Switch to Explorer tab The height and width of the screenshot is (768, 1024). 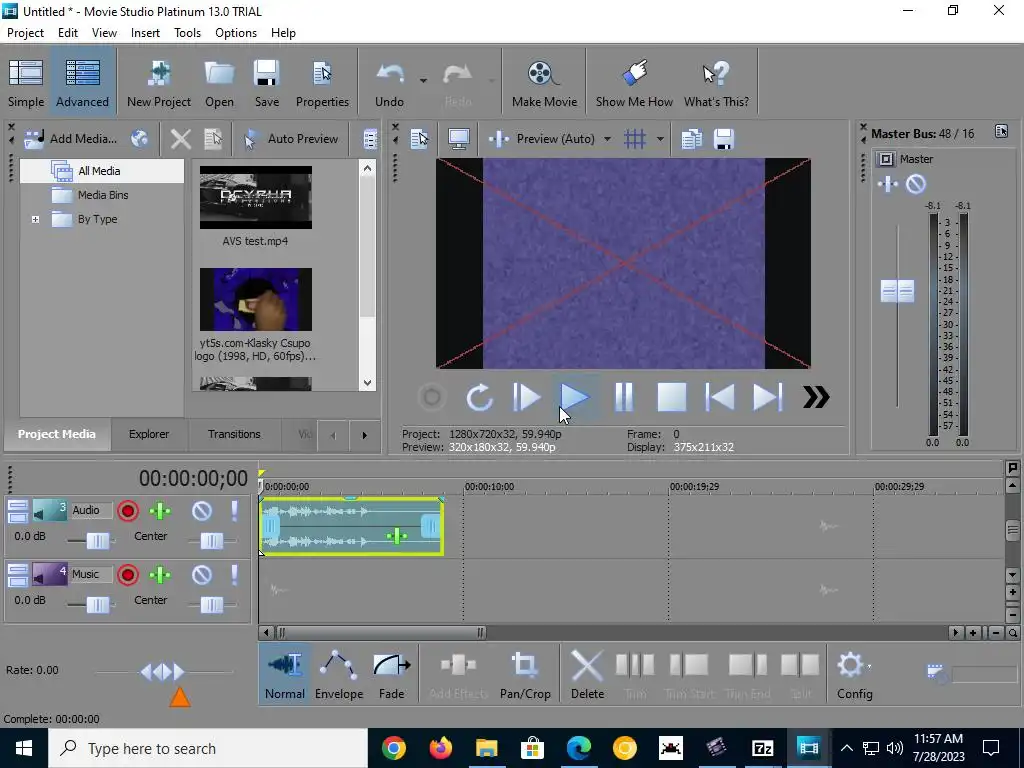point(149,434)
